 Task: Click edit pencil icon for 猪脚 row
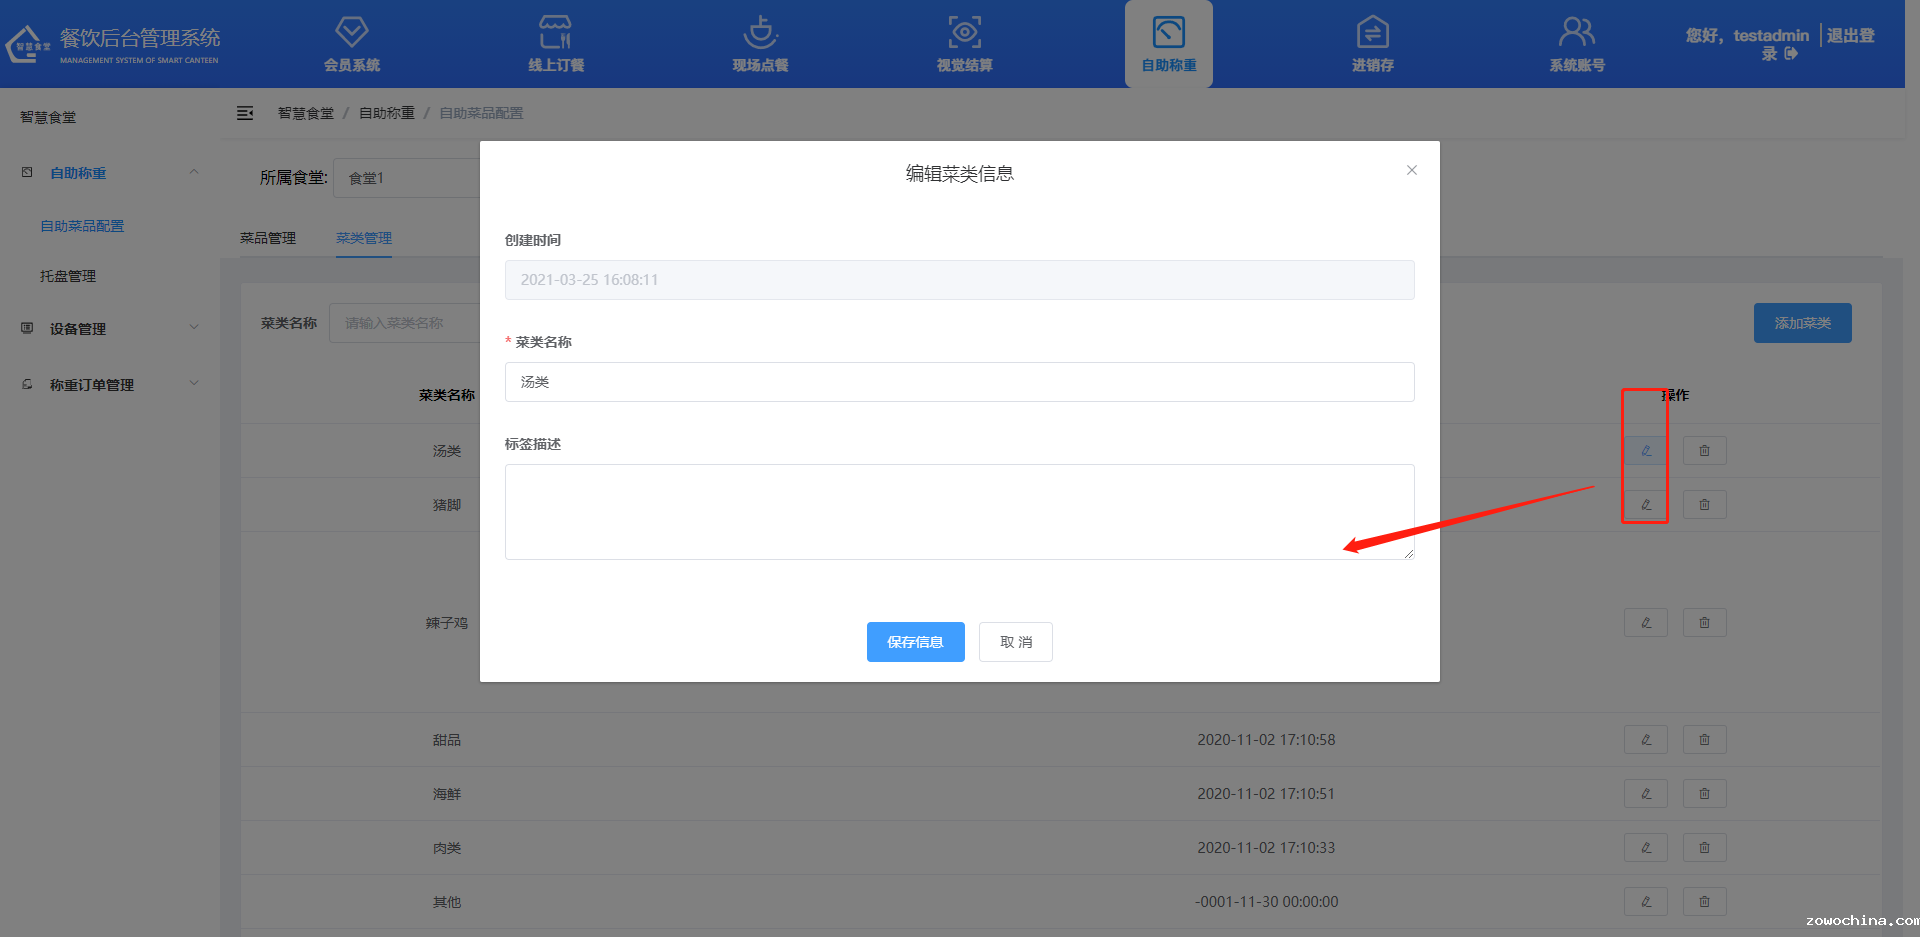pos(1645,505)
